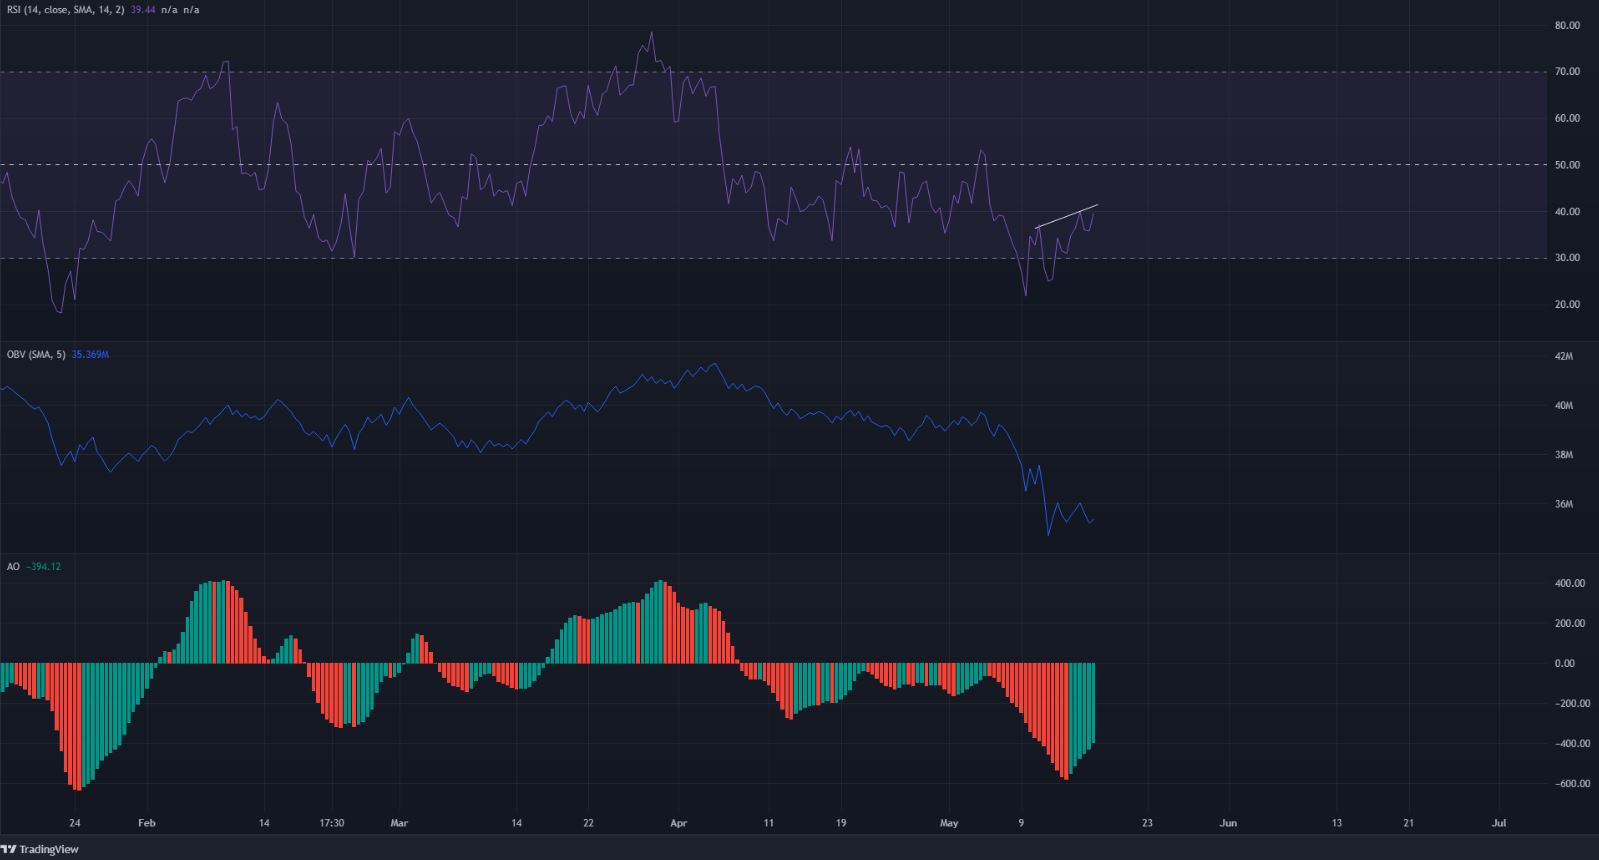This screenshot has height=860, width=1599.
Task: Click the 9 date label after May
Action: 1021,824
